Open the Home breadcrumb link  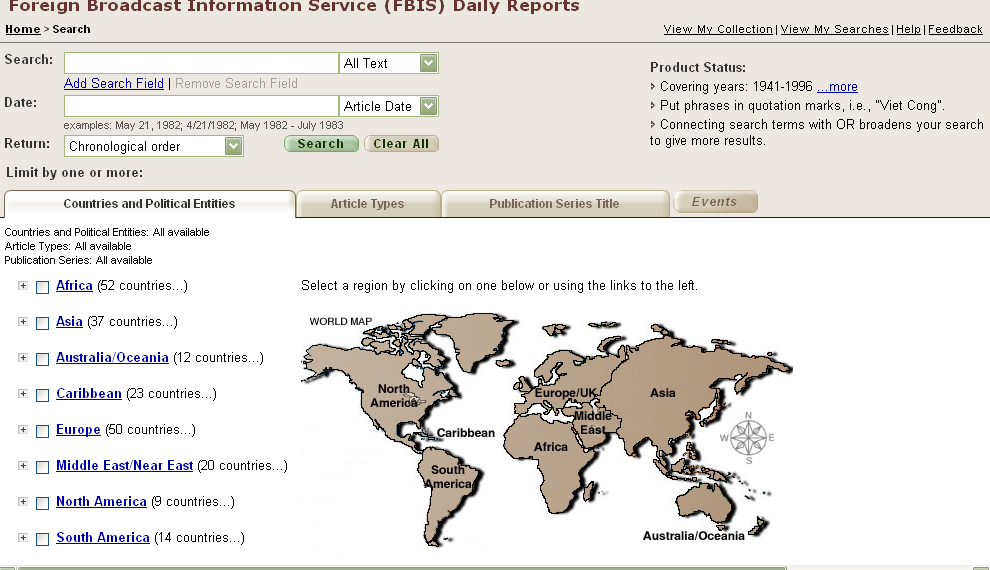(x=23, y=29)
